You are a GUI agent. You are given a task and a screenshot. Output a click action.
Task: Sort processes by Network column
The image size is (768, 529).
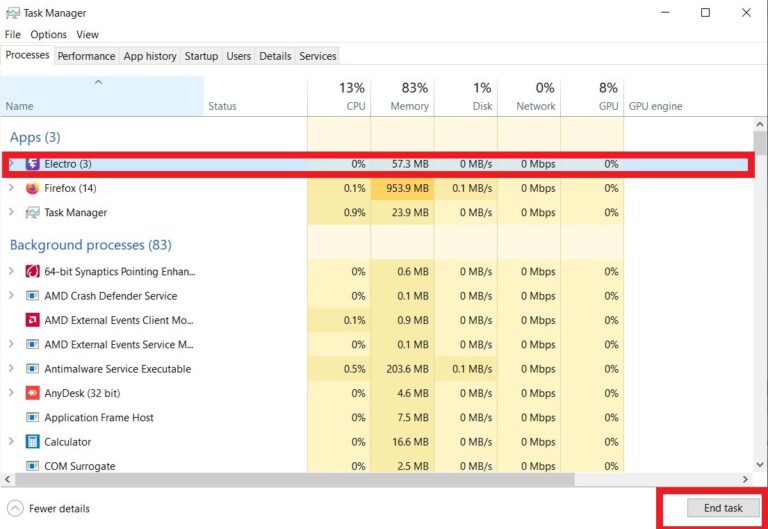(528, 96)
